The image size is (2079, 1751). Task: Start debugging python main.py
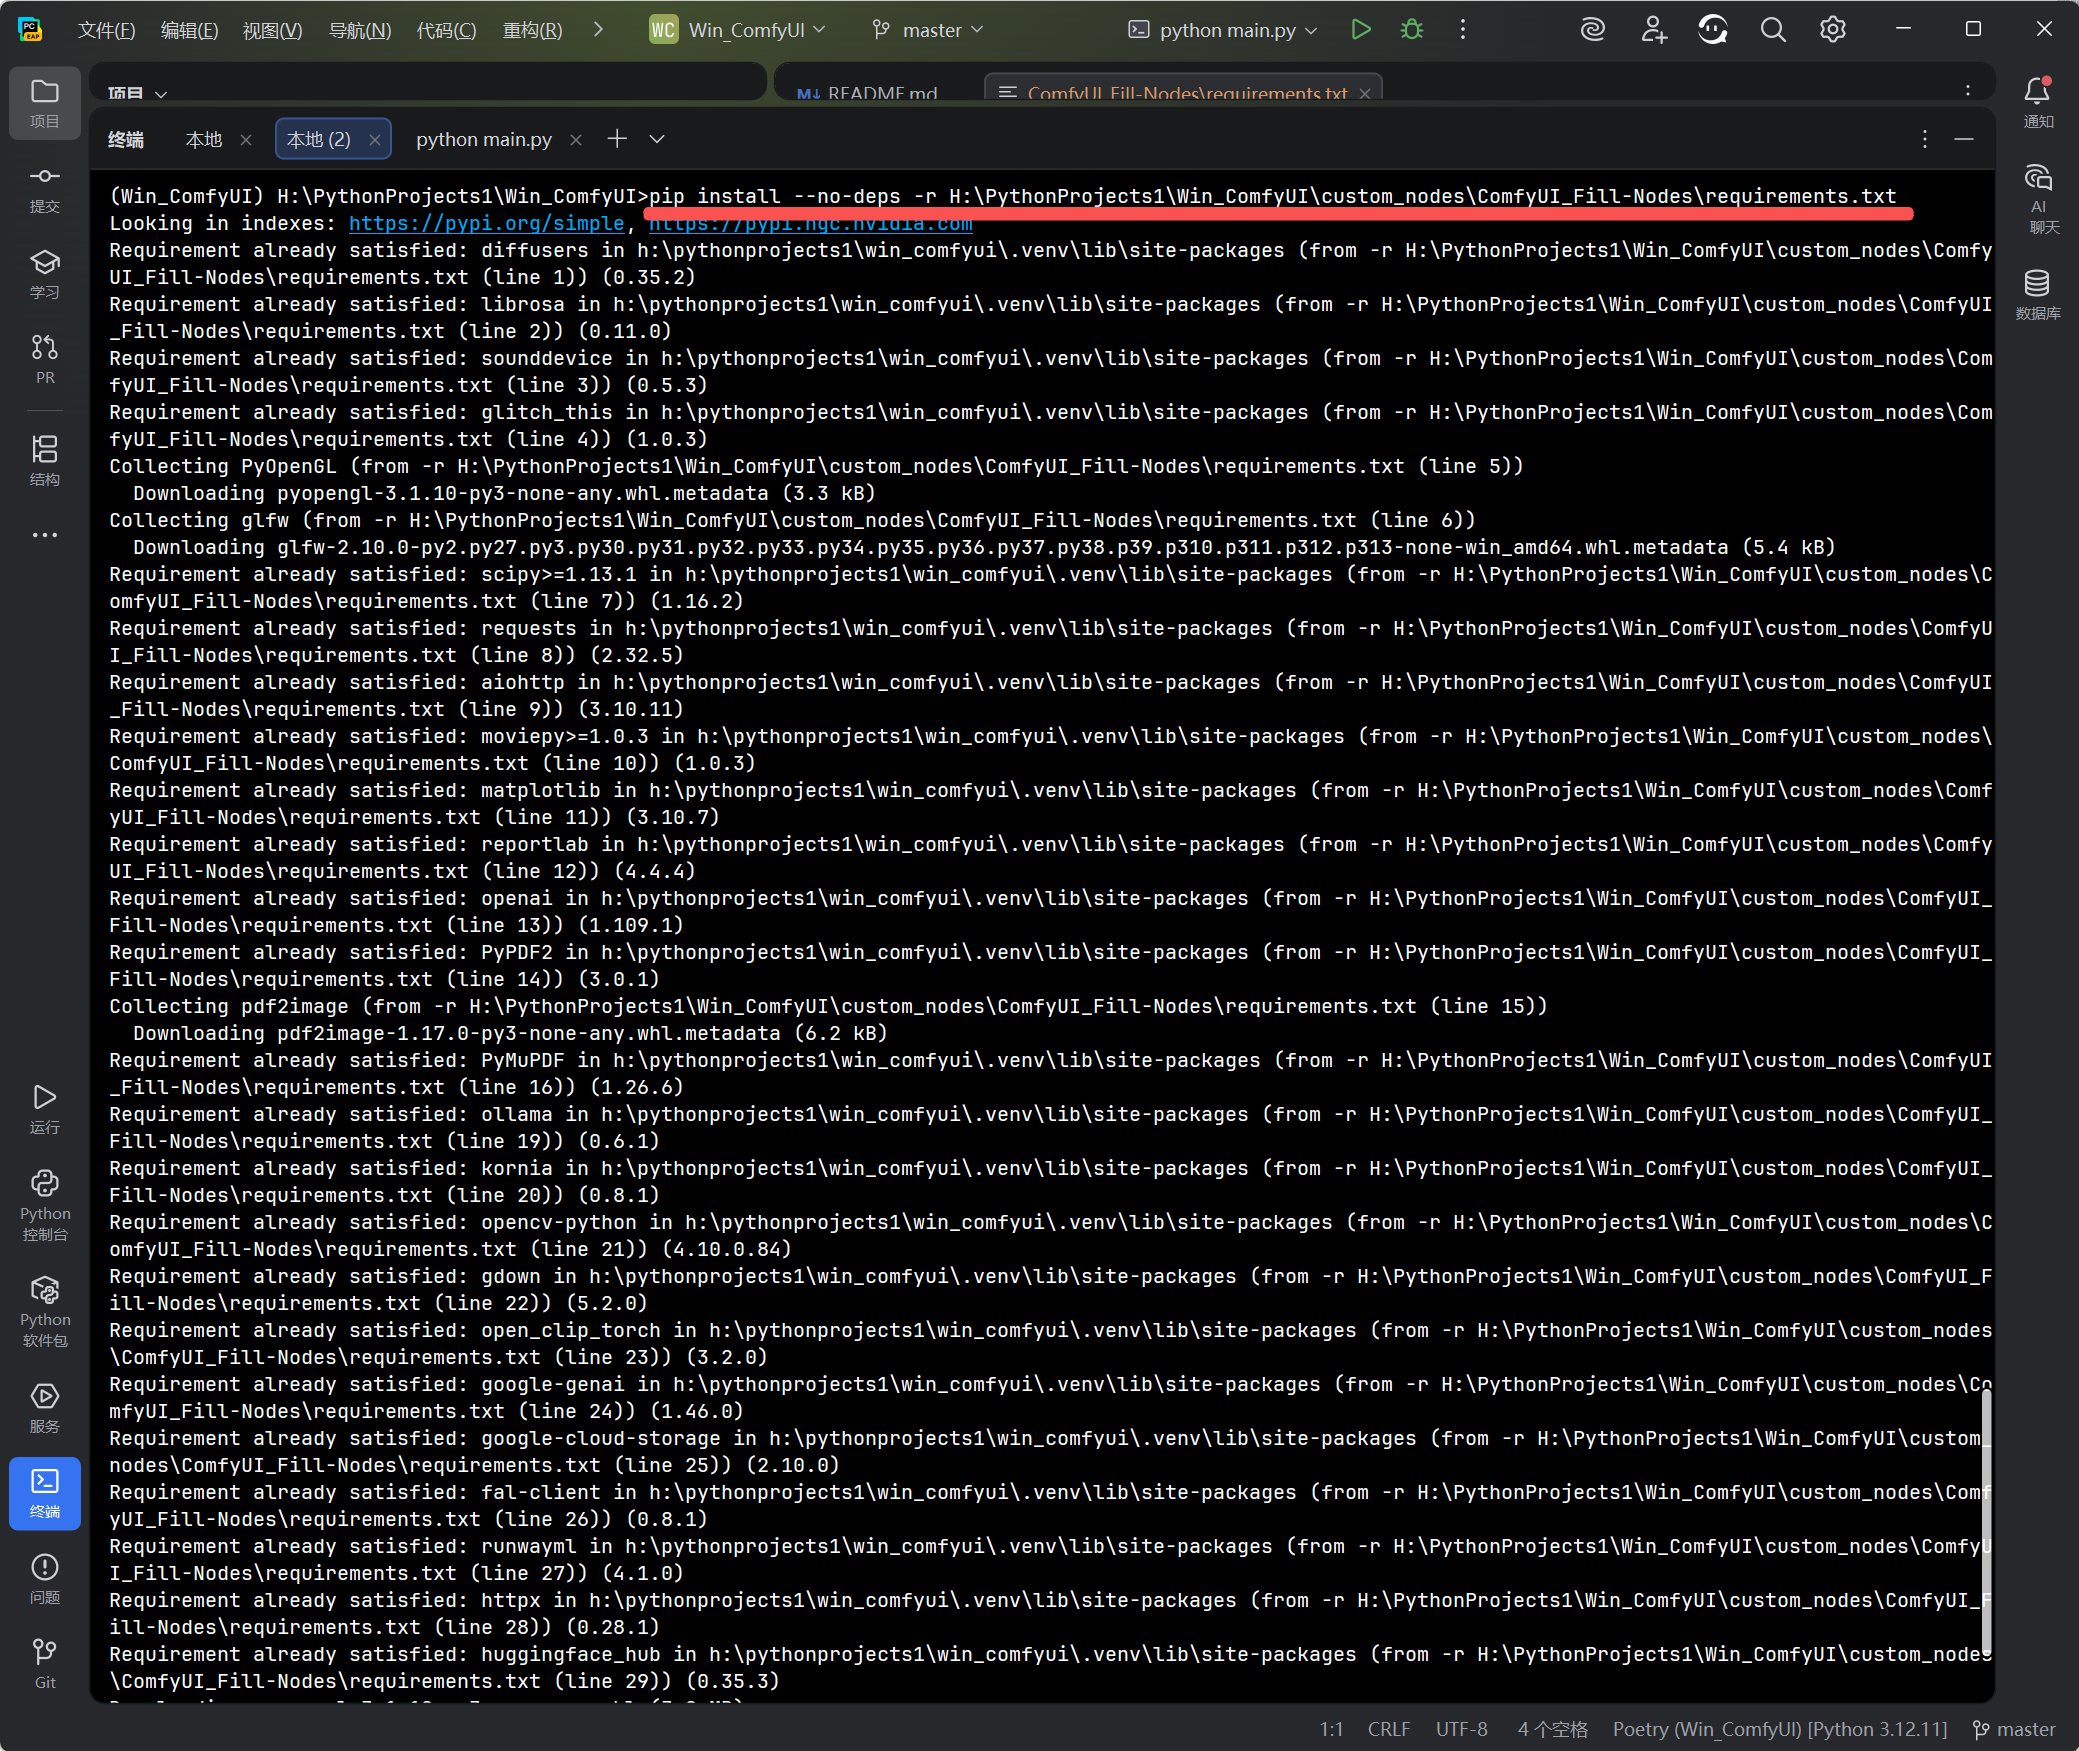click(1412, 30)
